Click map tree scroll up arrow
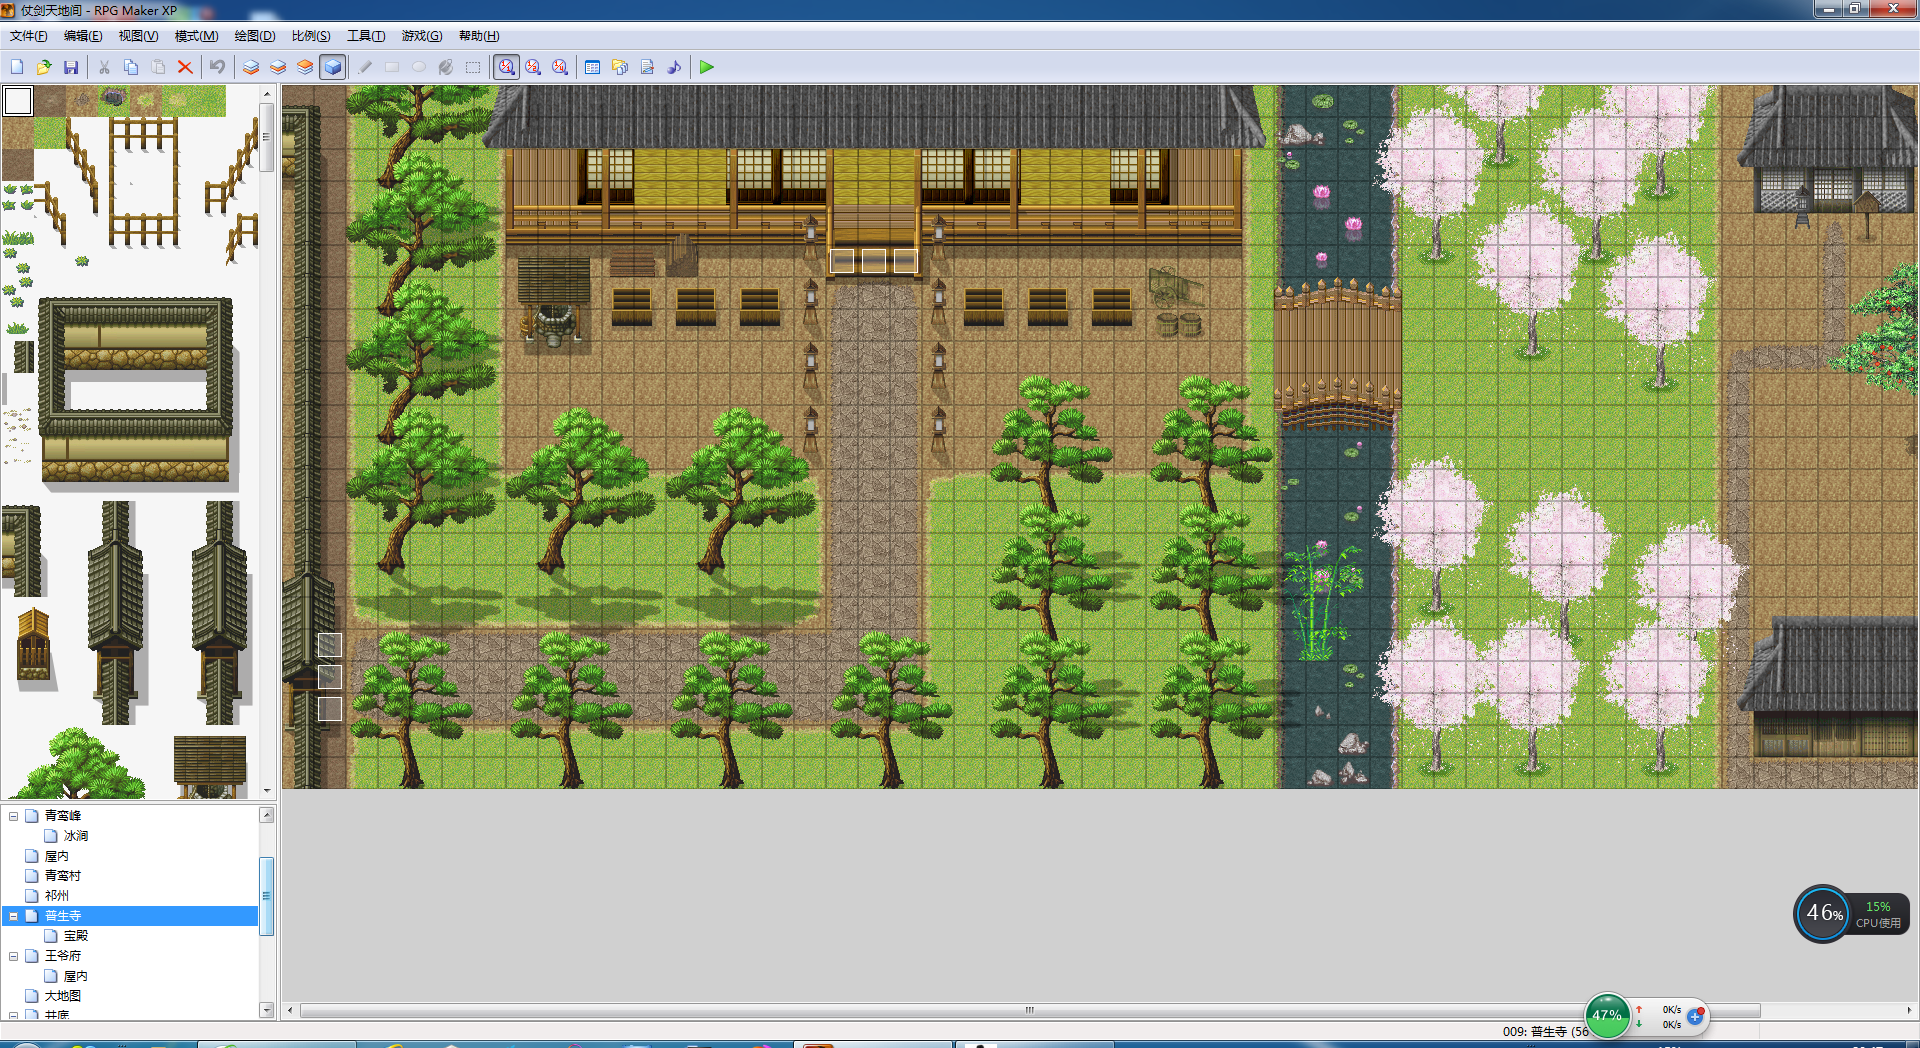This screenshot has width=1920, height=1048. [x=267, y=815]
